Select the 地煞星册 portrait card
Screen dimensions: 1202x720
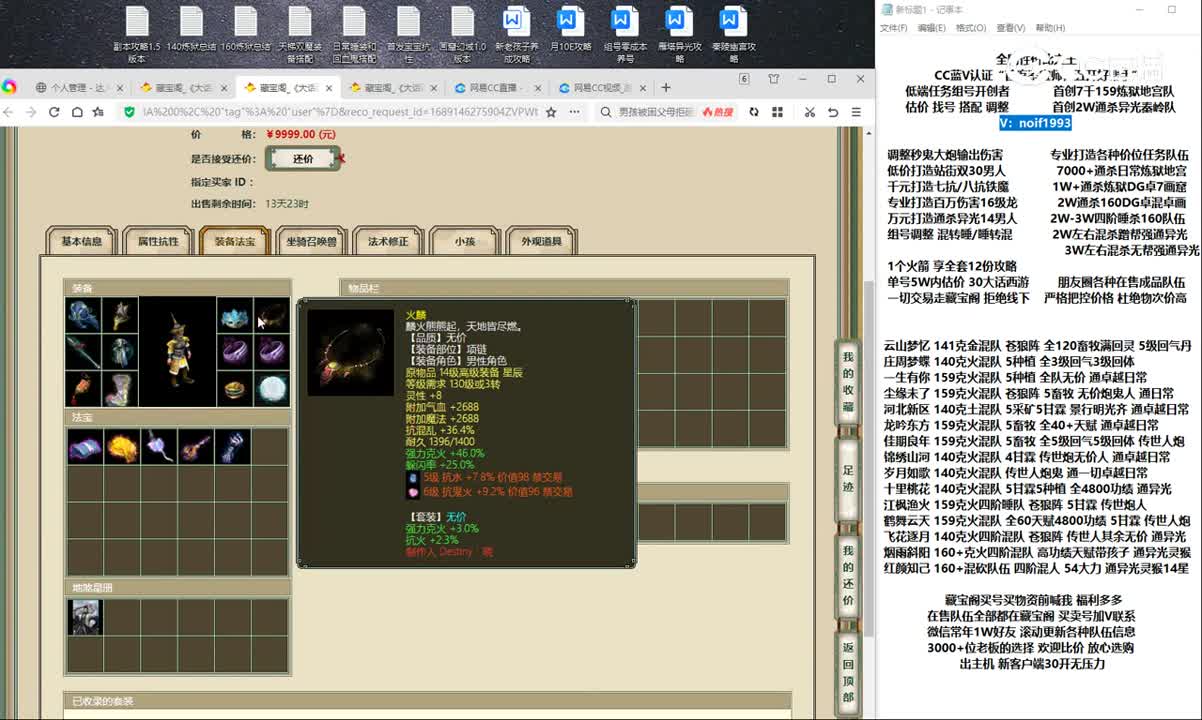pyautogui.click(x=84, y=617)
